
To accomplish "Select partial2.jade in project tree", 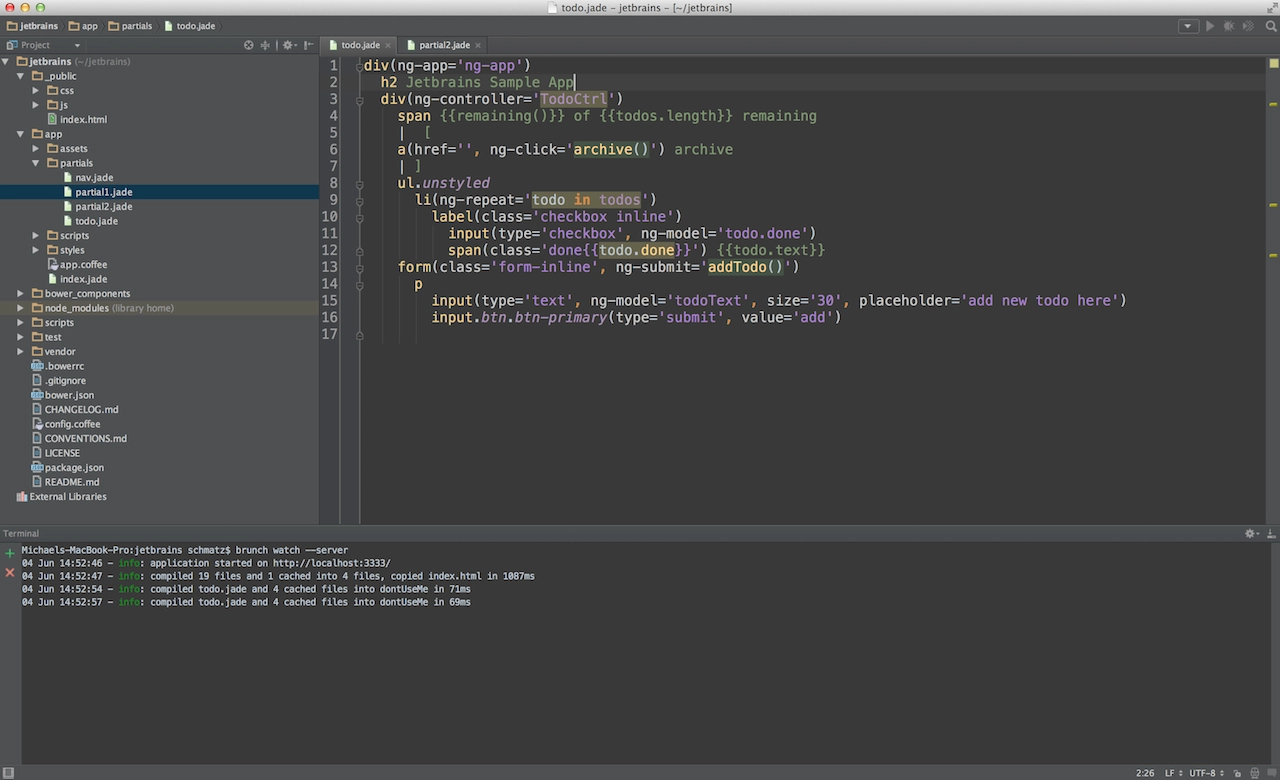I will pyautogui.click(x=96, y=207).
